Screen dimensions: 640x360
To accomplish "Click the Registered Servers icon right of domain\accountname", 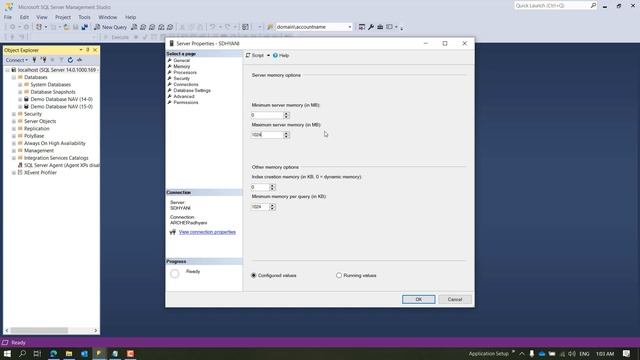I will tap(362, 27).
